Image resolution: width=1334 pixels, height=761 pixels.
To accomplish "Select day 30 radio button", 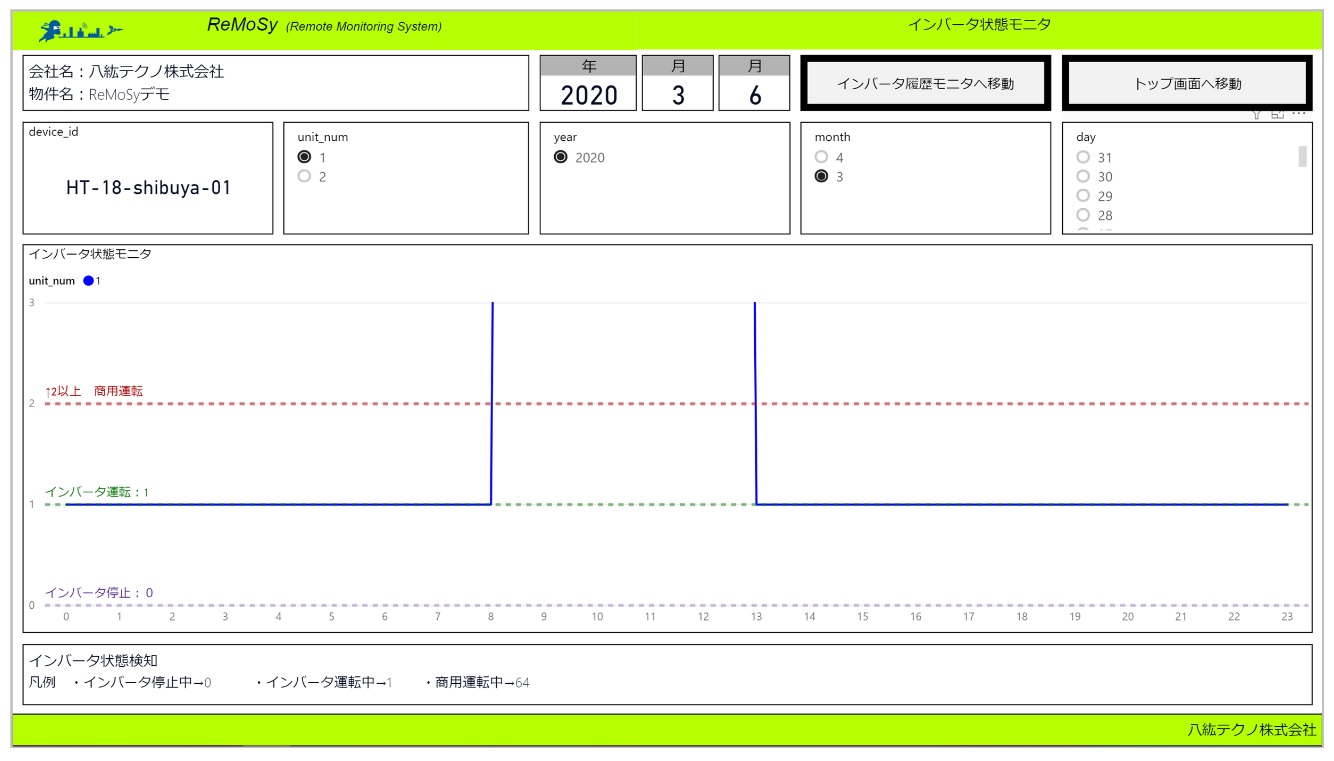I will [x=1083, y=176].
